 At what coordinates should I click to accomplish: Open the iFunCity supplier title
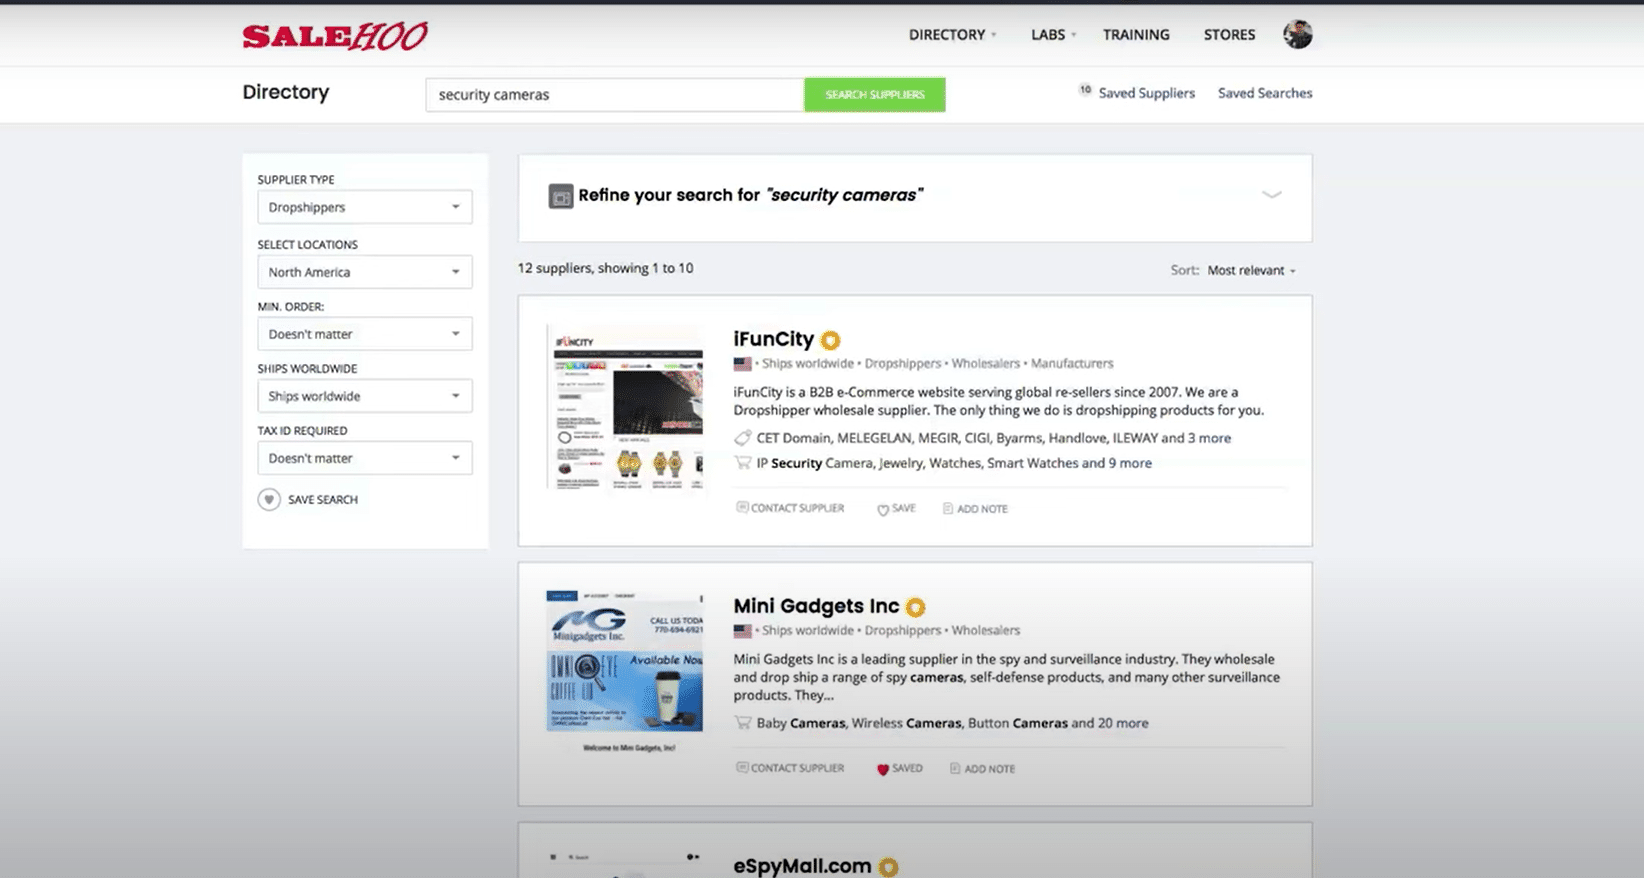coord(773,340)
